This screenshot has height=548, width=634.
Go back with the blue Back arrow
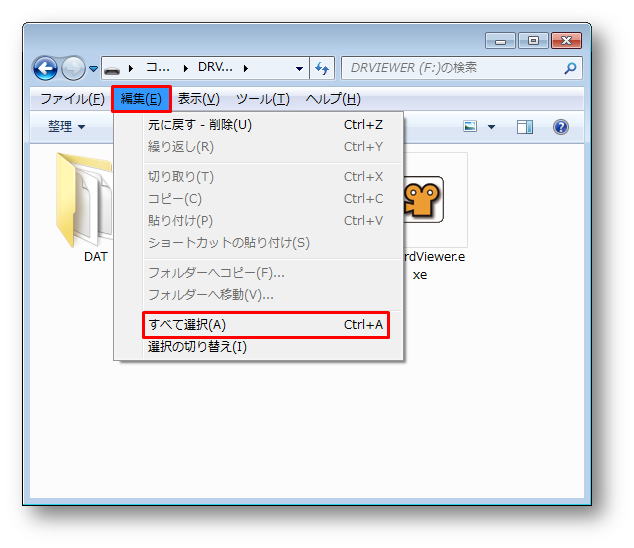coord(45,68)
